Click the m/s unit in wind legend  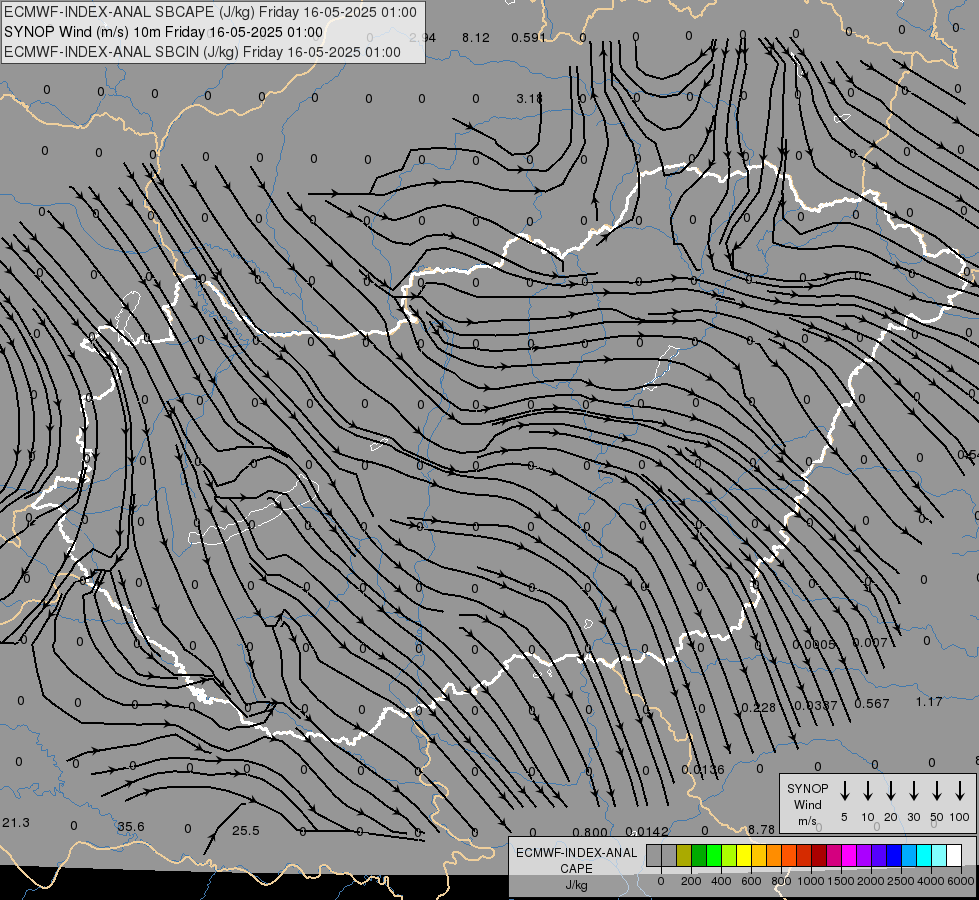pos(807,821)
